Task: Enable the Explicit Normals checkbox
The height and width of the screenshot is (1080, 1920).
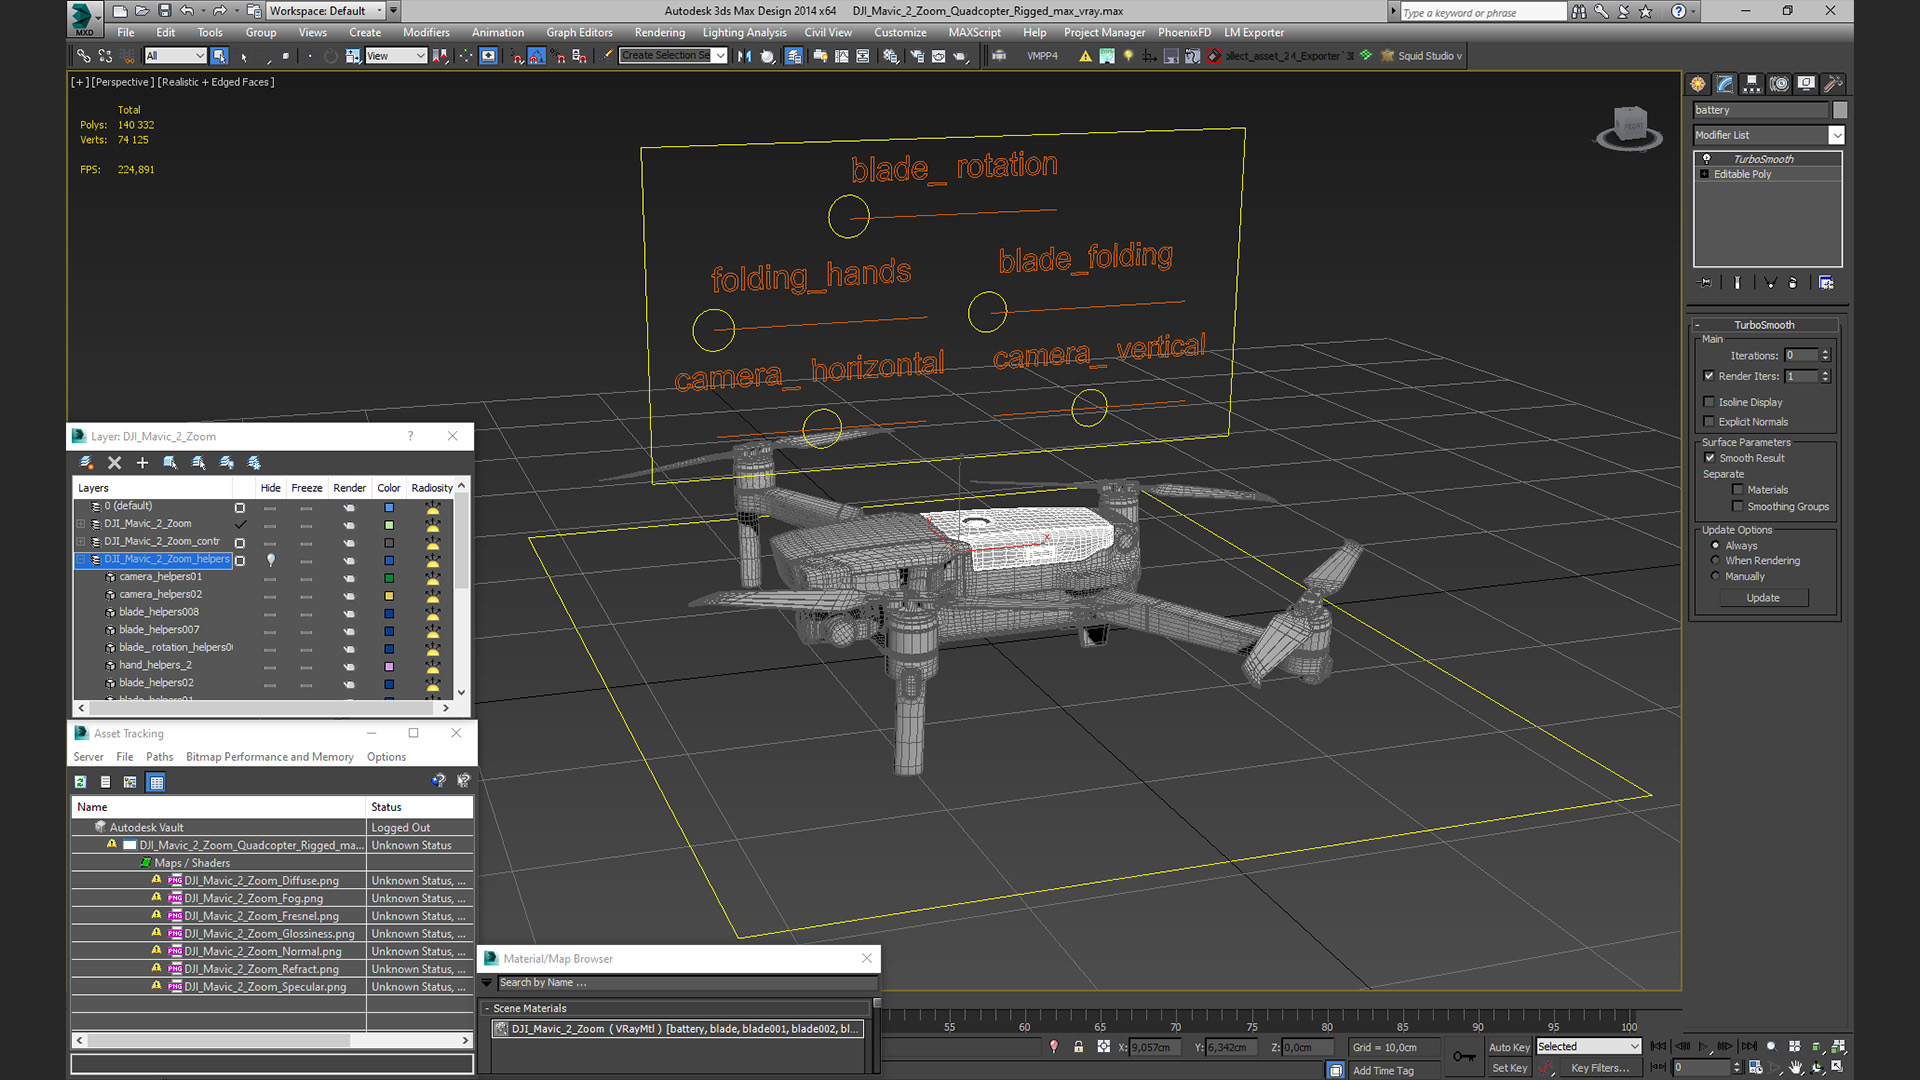Action: [x=1709, y=422]
